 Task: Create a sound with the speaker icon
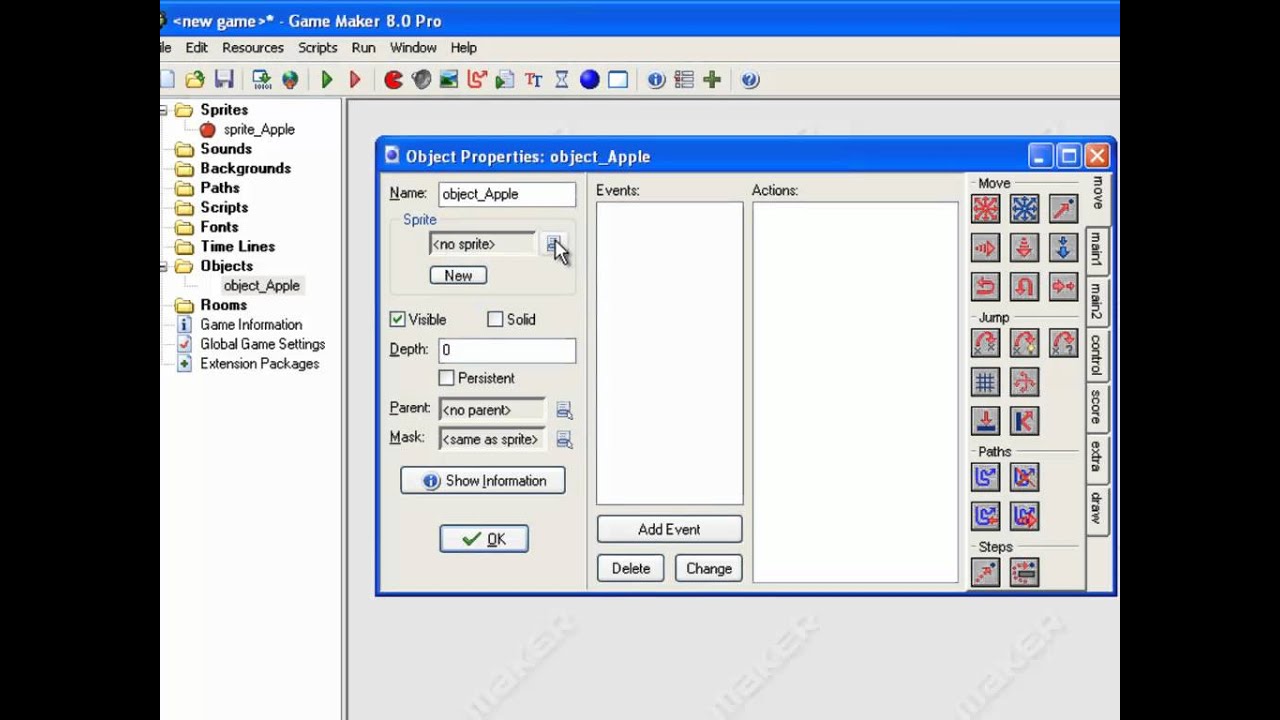click(x=421, y=80)
